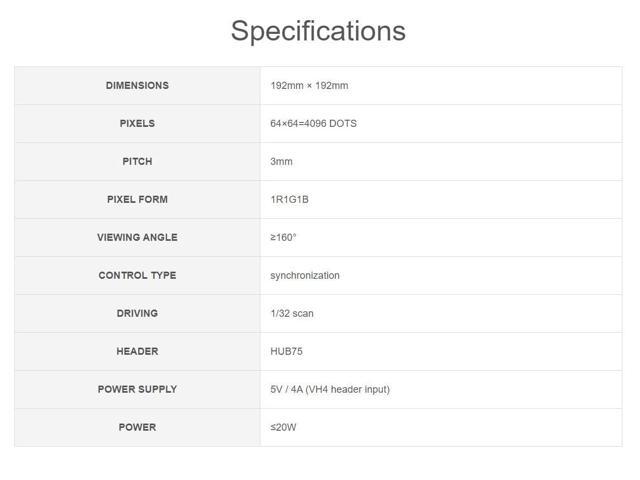Select the PIXEL FORM label

tap(137, 200)
